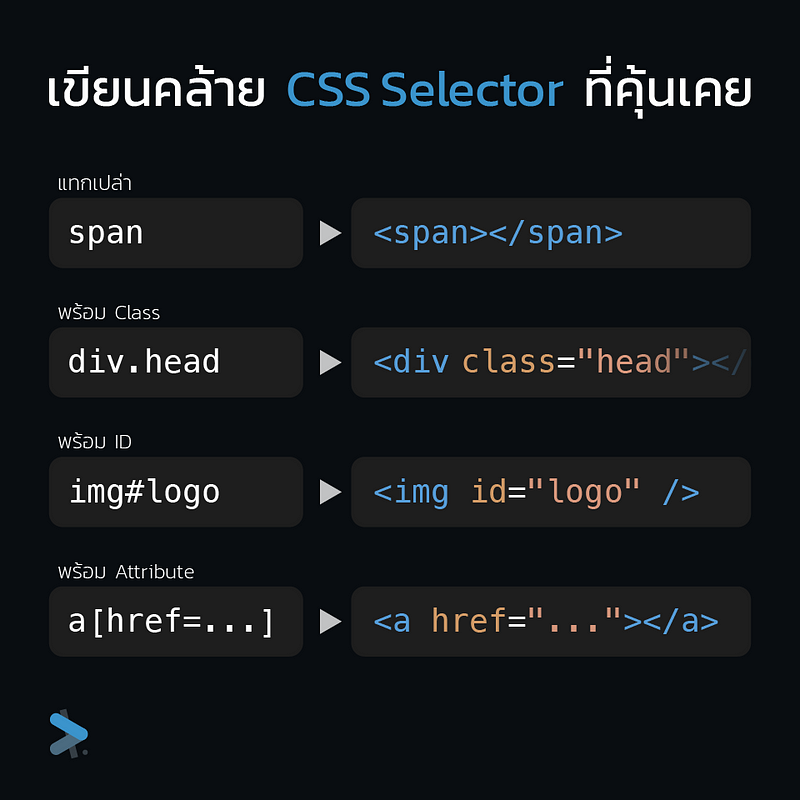Click the arrow next to span box
800x800 pixels.
point(330,233)
